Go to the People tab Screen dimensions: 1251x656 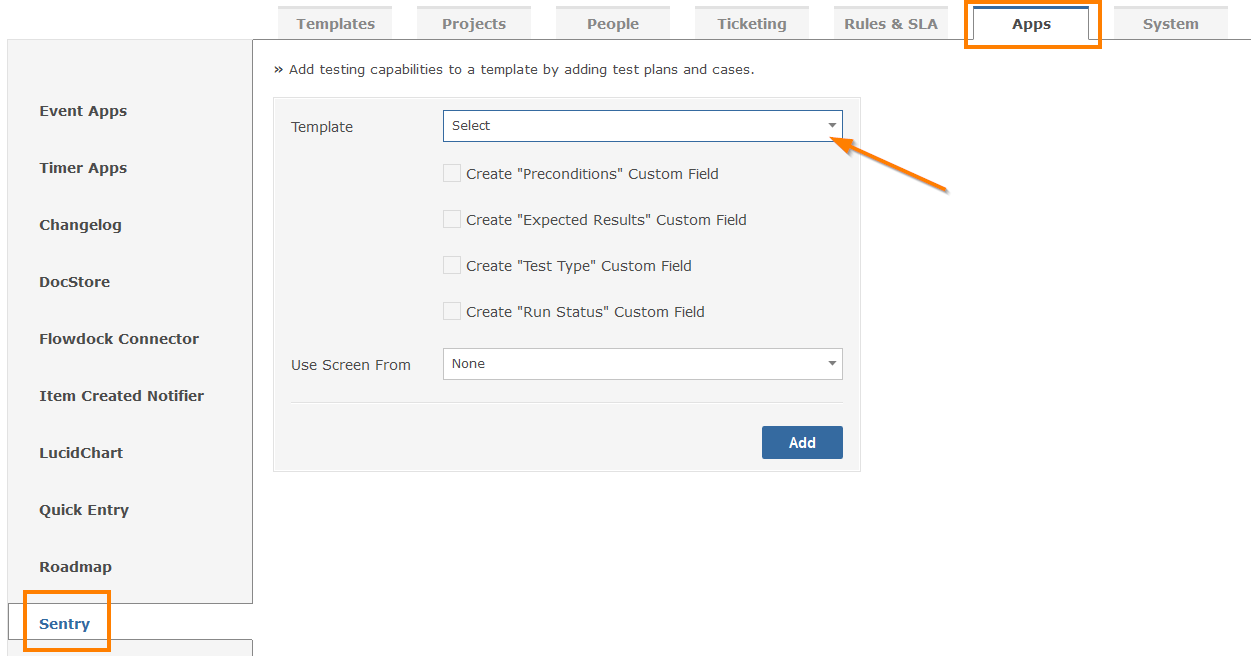pos(613,24)
